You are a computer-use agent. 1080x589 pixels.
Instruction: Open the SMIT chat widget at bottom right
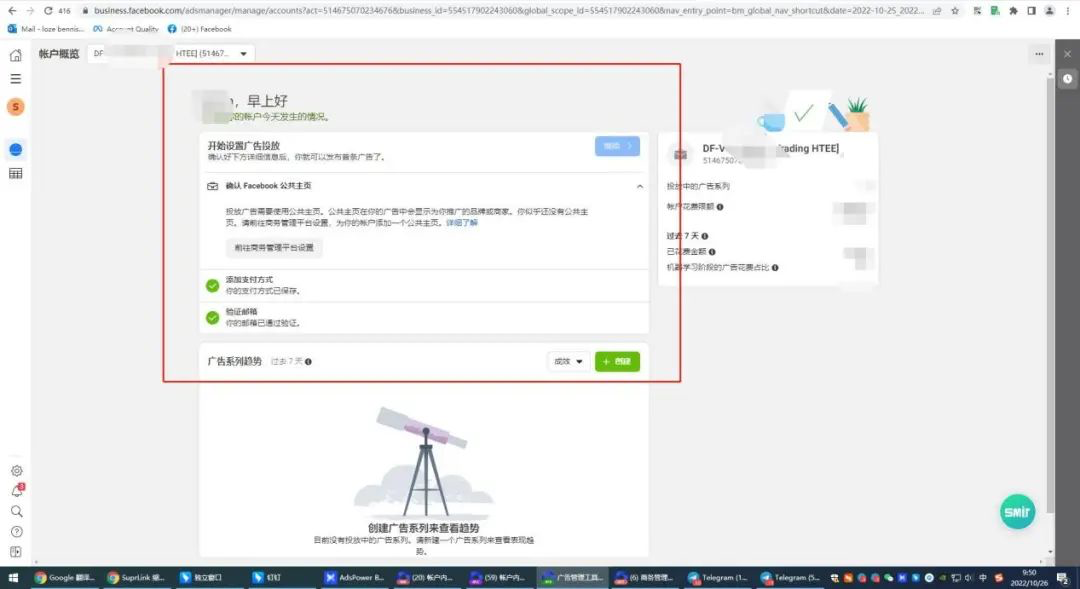point(1017,511)
